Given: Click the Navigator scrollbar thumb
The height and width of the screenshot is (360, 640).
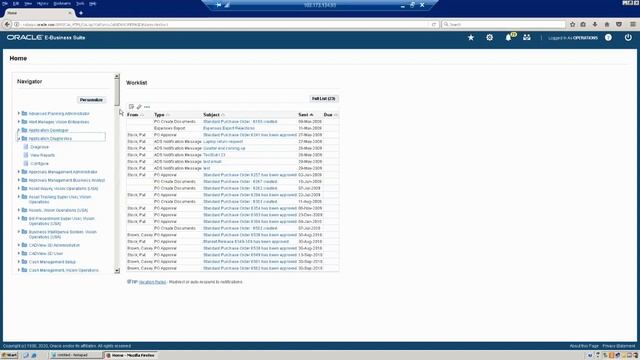Looking at the screenshot, I should pos(117,92).
